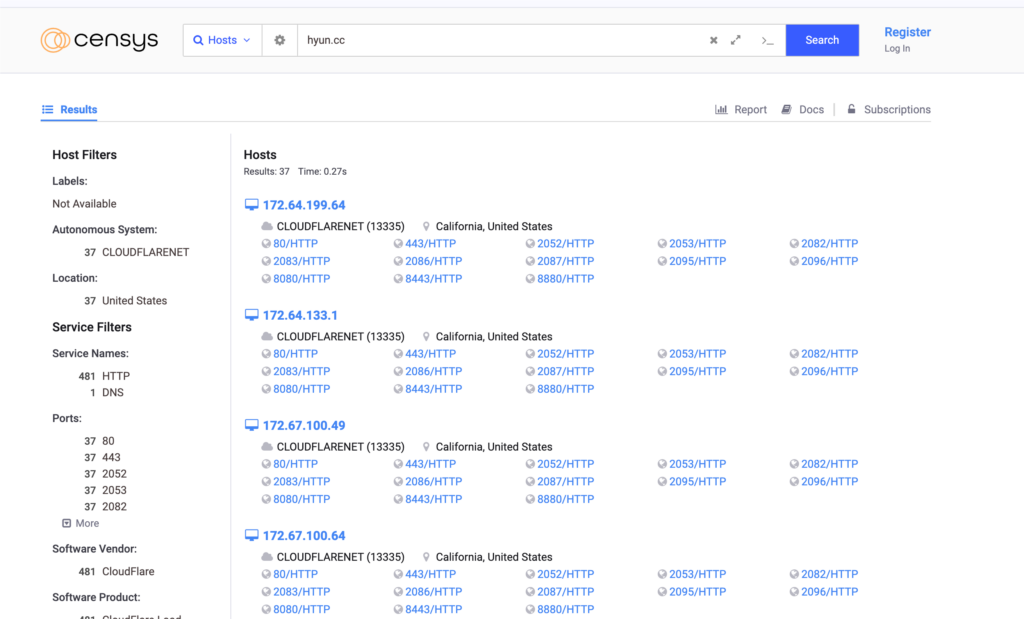The height and width of the screenshot is (619, 1024).
Task: Open 2082/HTTP service of 172.64.199.64
Action: pyautogui.click(x=829, y=244)
